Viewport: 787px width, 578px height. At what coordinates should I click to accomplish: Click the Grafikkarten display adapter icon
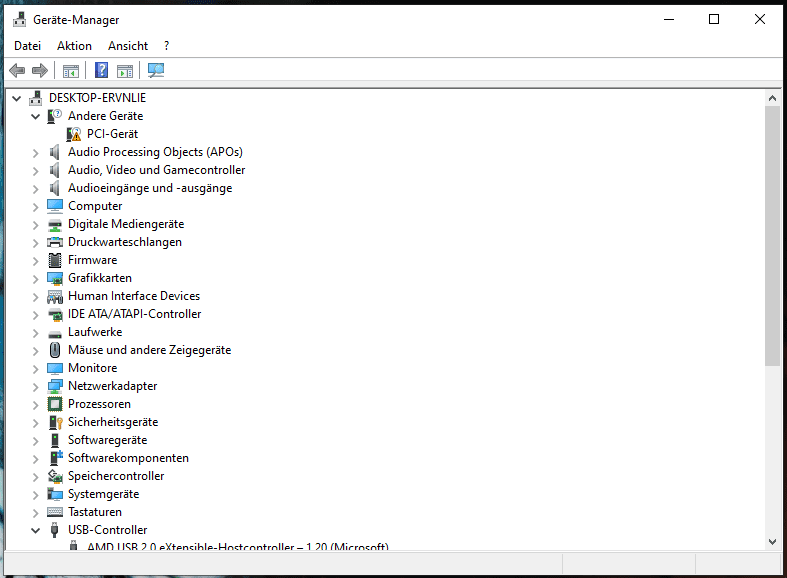tap(55, 278)
